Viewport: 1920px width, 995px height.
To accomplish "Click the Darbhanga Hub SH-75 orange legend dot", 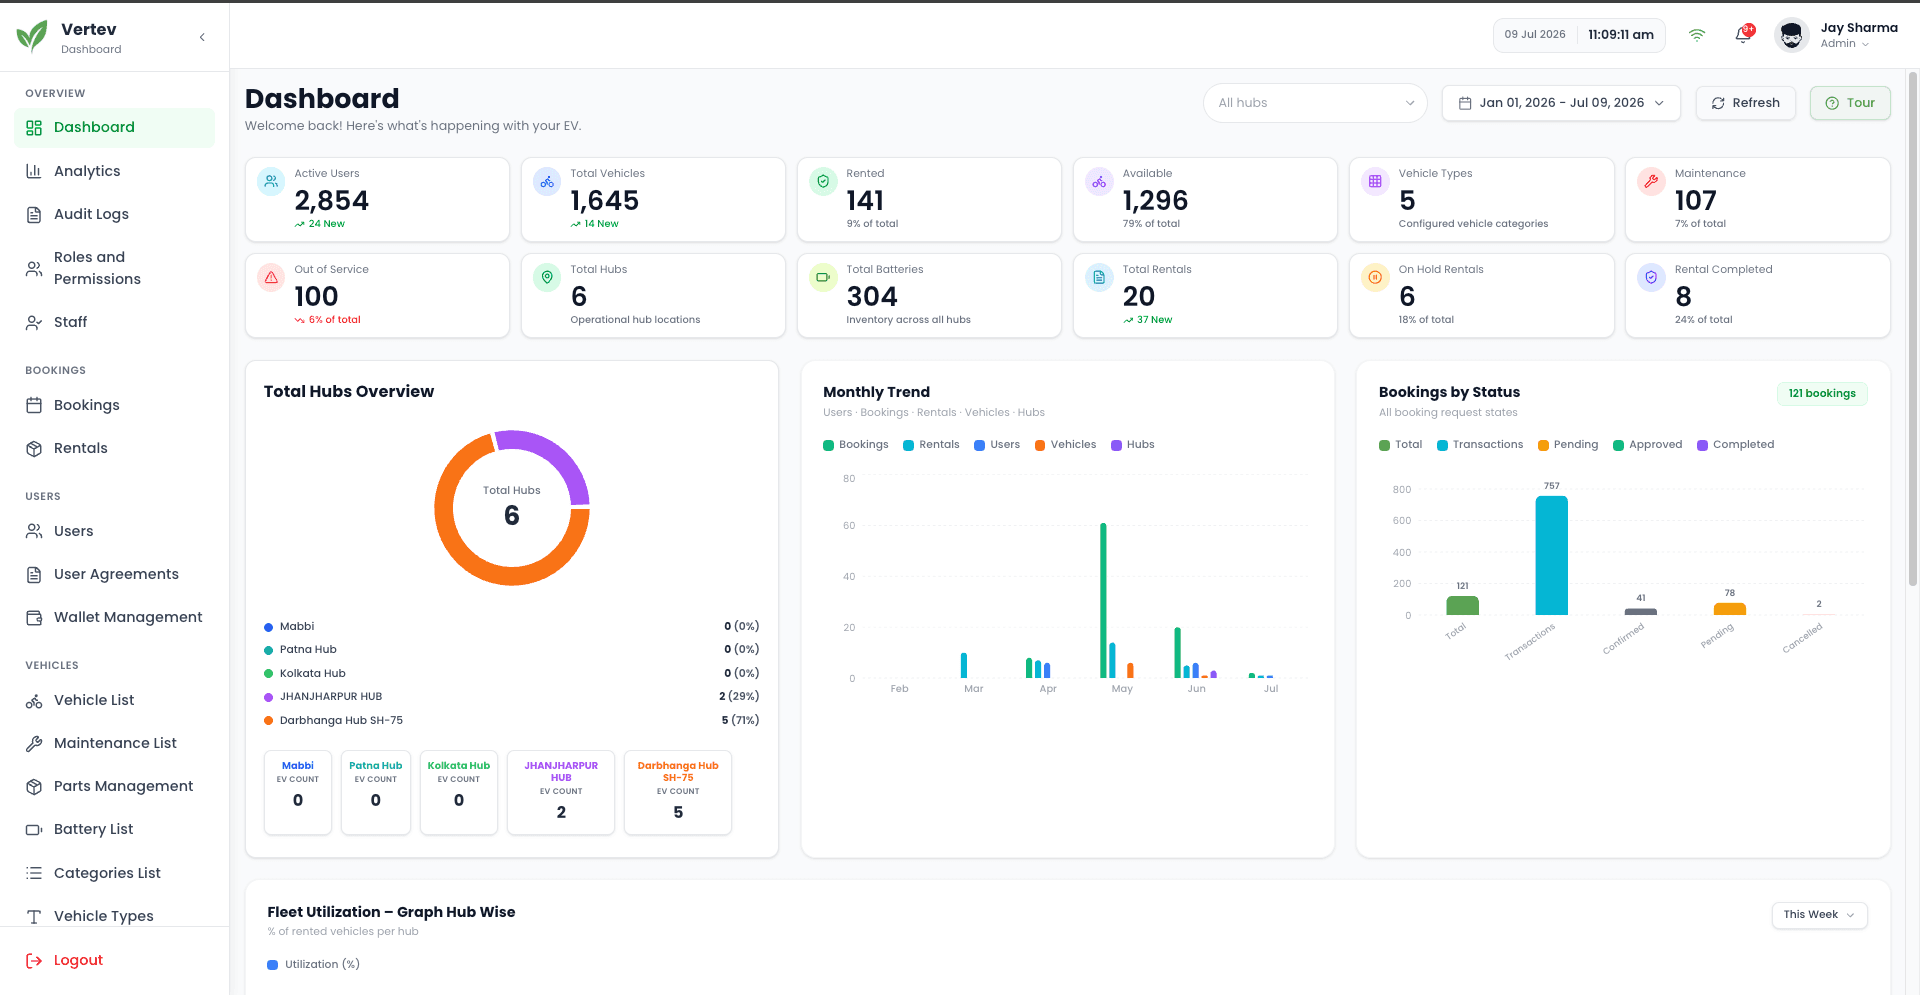I will 268,721.
